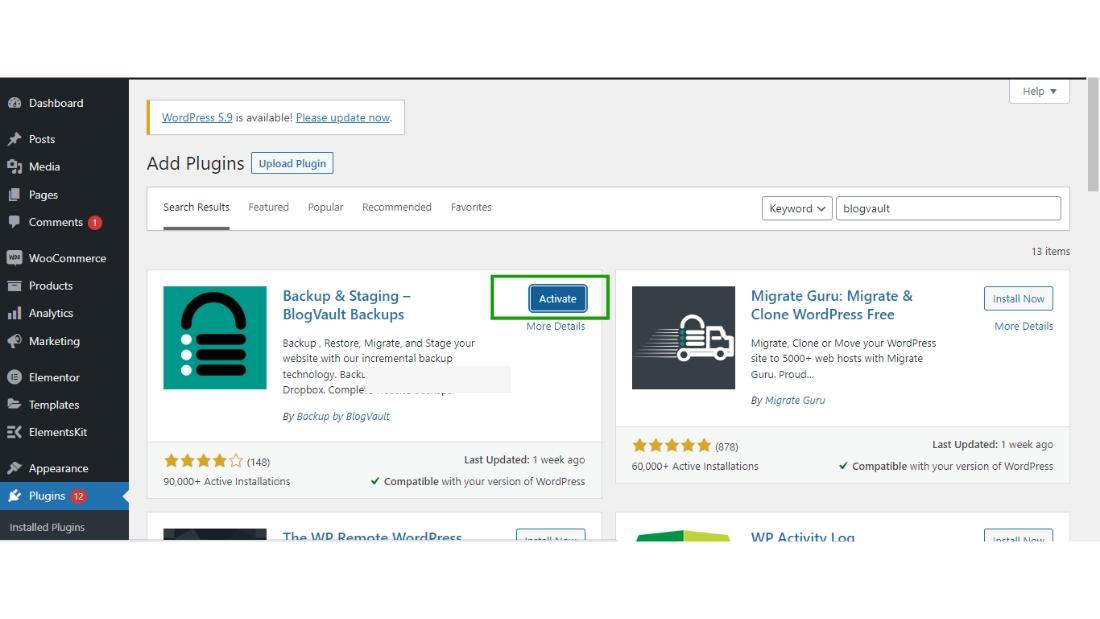Open More Details for BlogVault Backups
Screen dimensions: 1100x619
pyautogui.click(x=556, y=326)
